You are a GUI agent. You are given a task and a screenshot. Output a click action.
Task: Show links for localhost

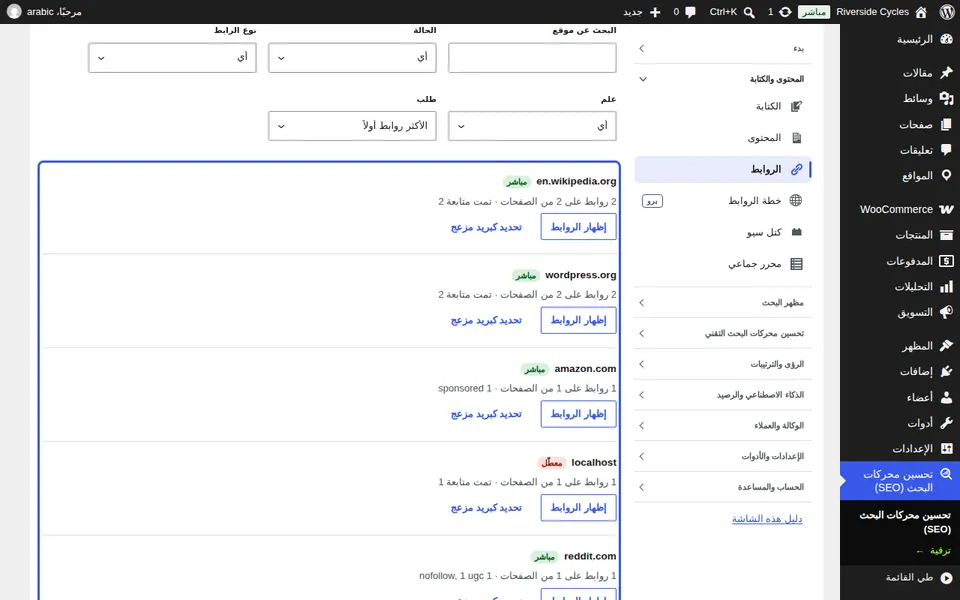pyautogui.click(x=578, y=508)
